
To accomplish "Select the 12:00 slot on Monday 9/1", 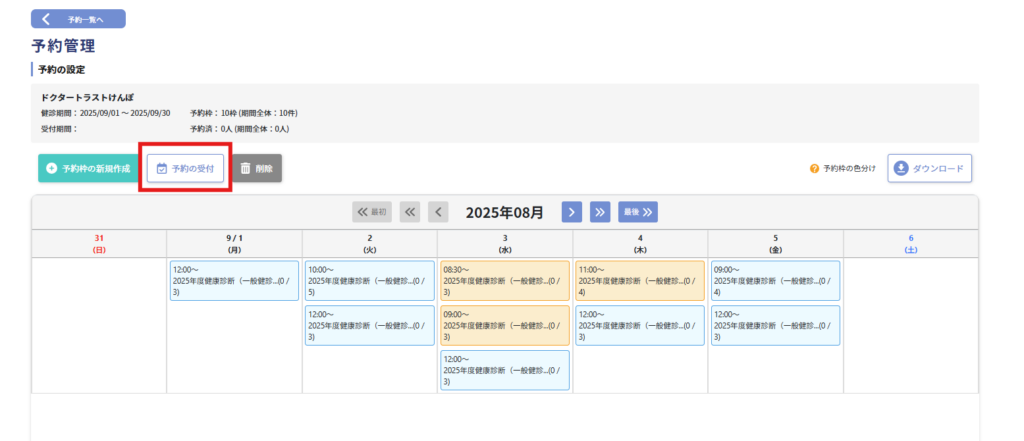I will click(x=234, y=281).
